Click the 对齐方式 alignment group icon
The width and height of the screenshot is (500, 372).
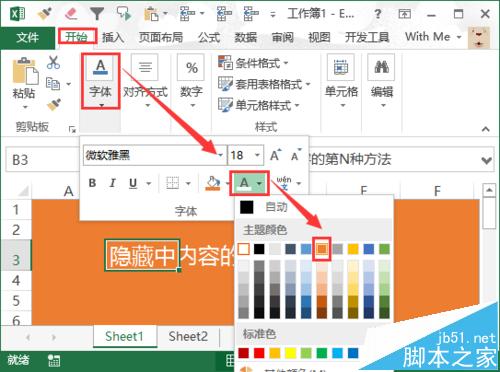(145, 67)
